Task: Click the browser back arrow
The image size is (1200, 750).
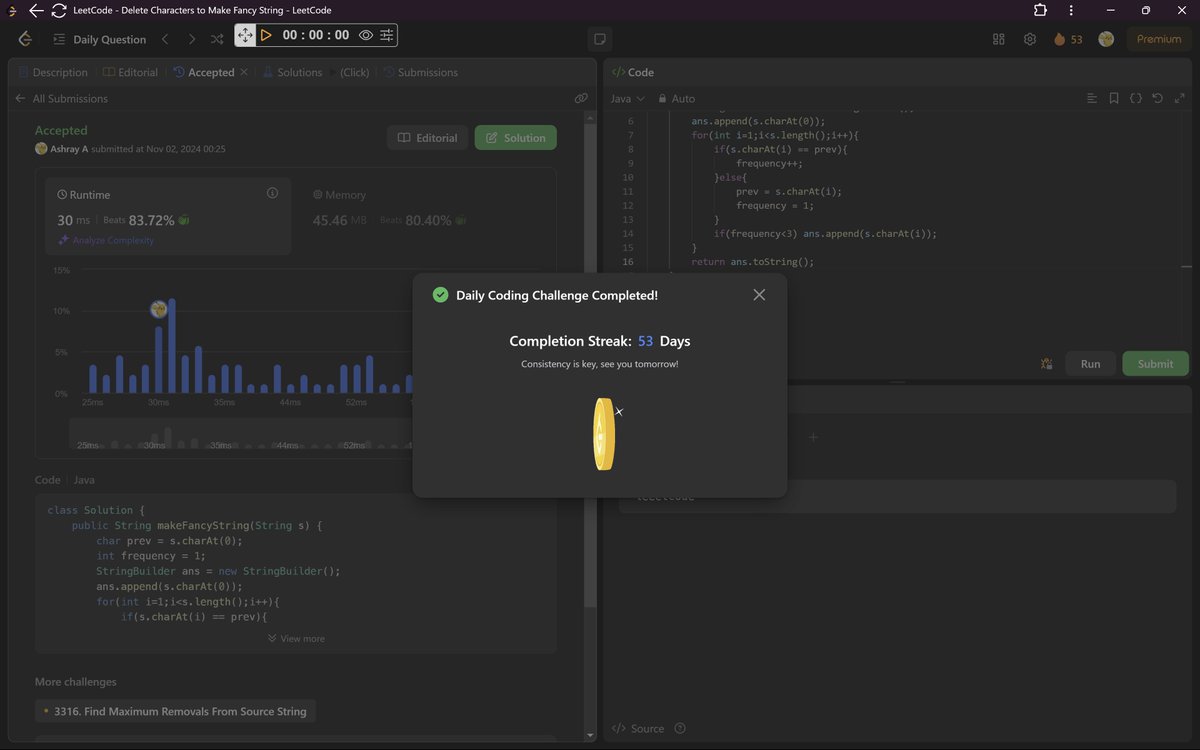Action: coord(36,10)
